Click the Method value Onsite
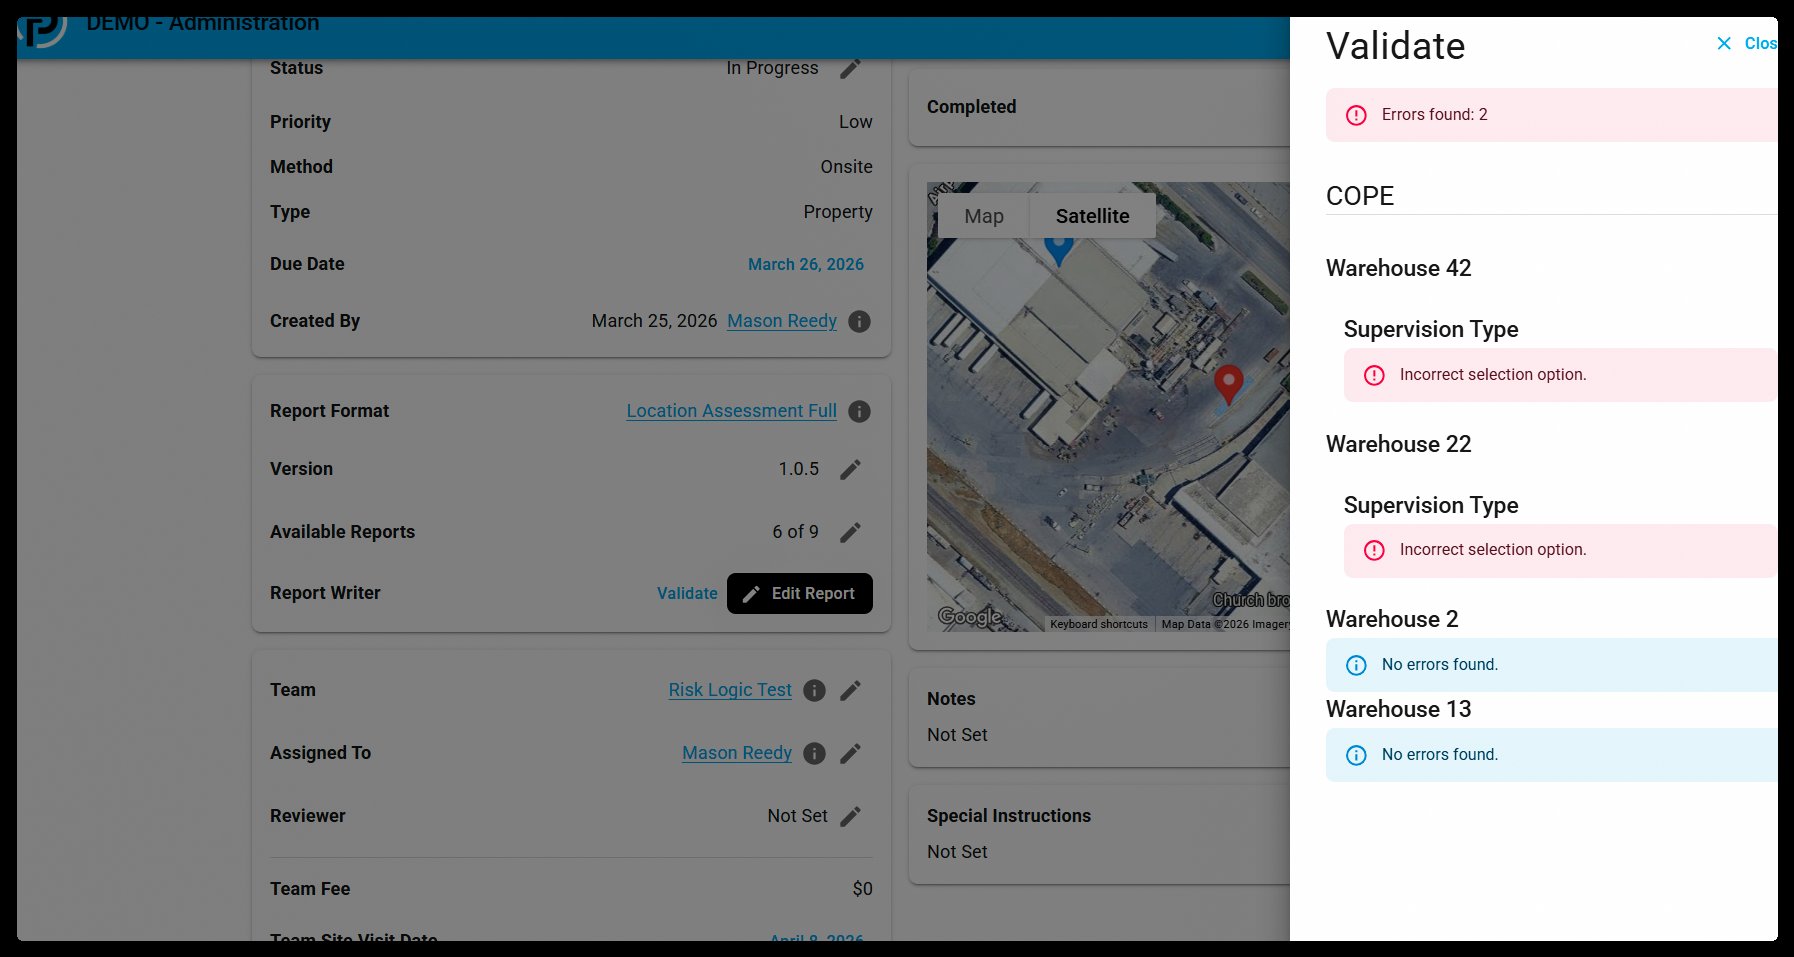Viewport: 1794px width, 957px height. tap(846, 167)
